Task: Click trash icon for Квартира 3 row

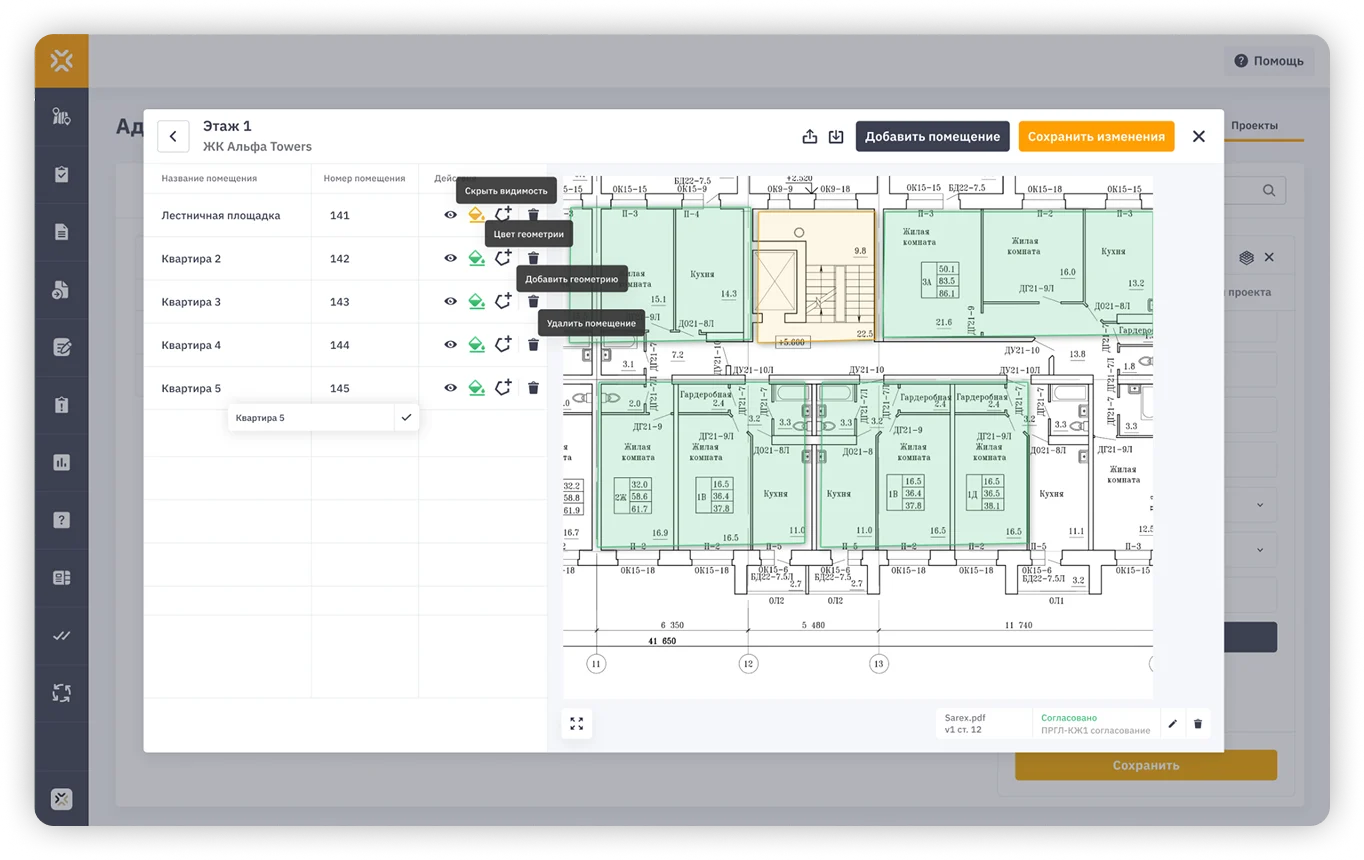Action: tap(533, 301)
